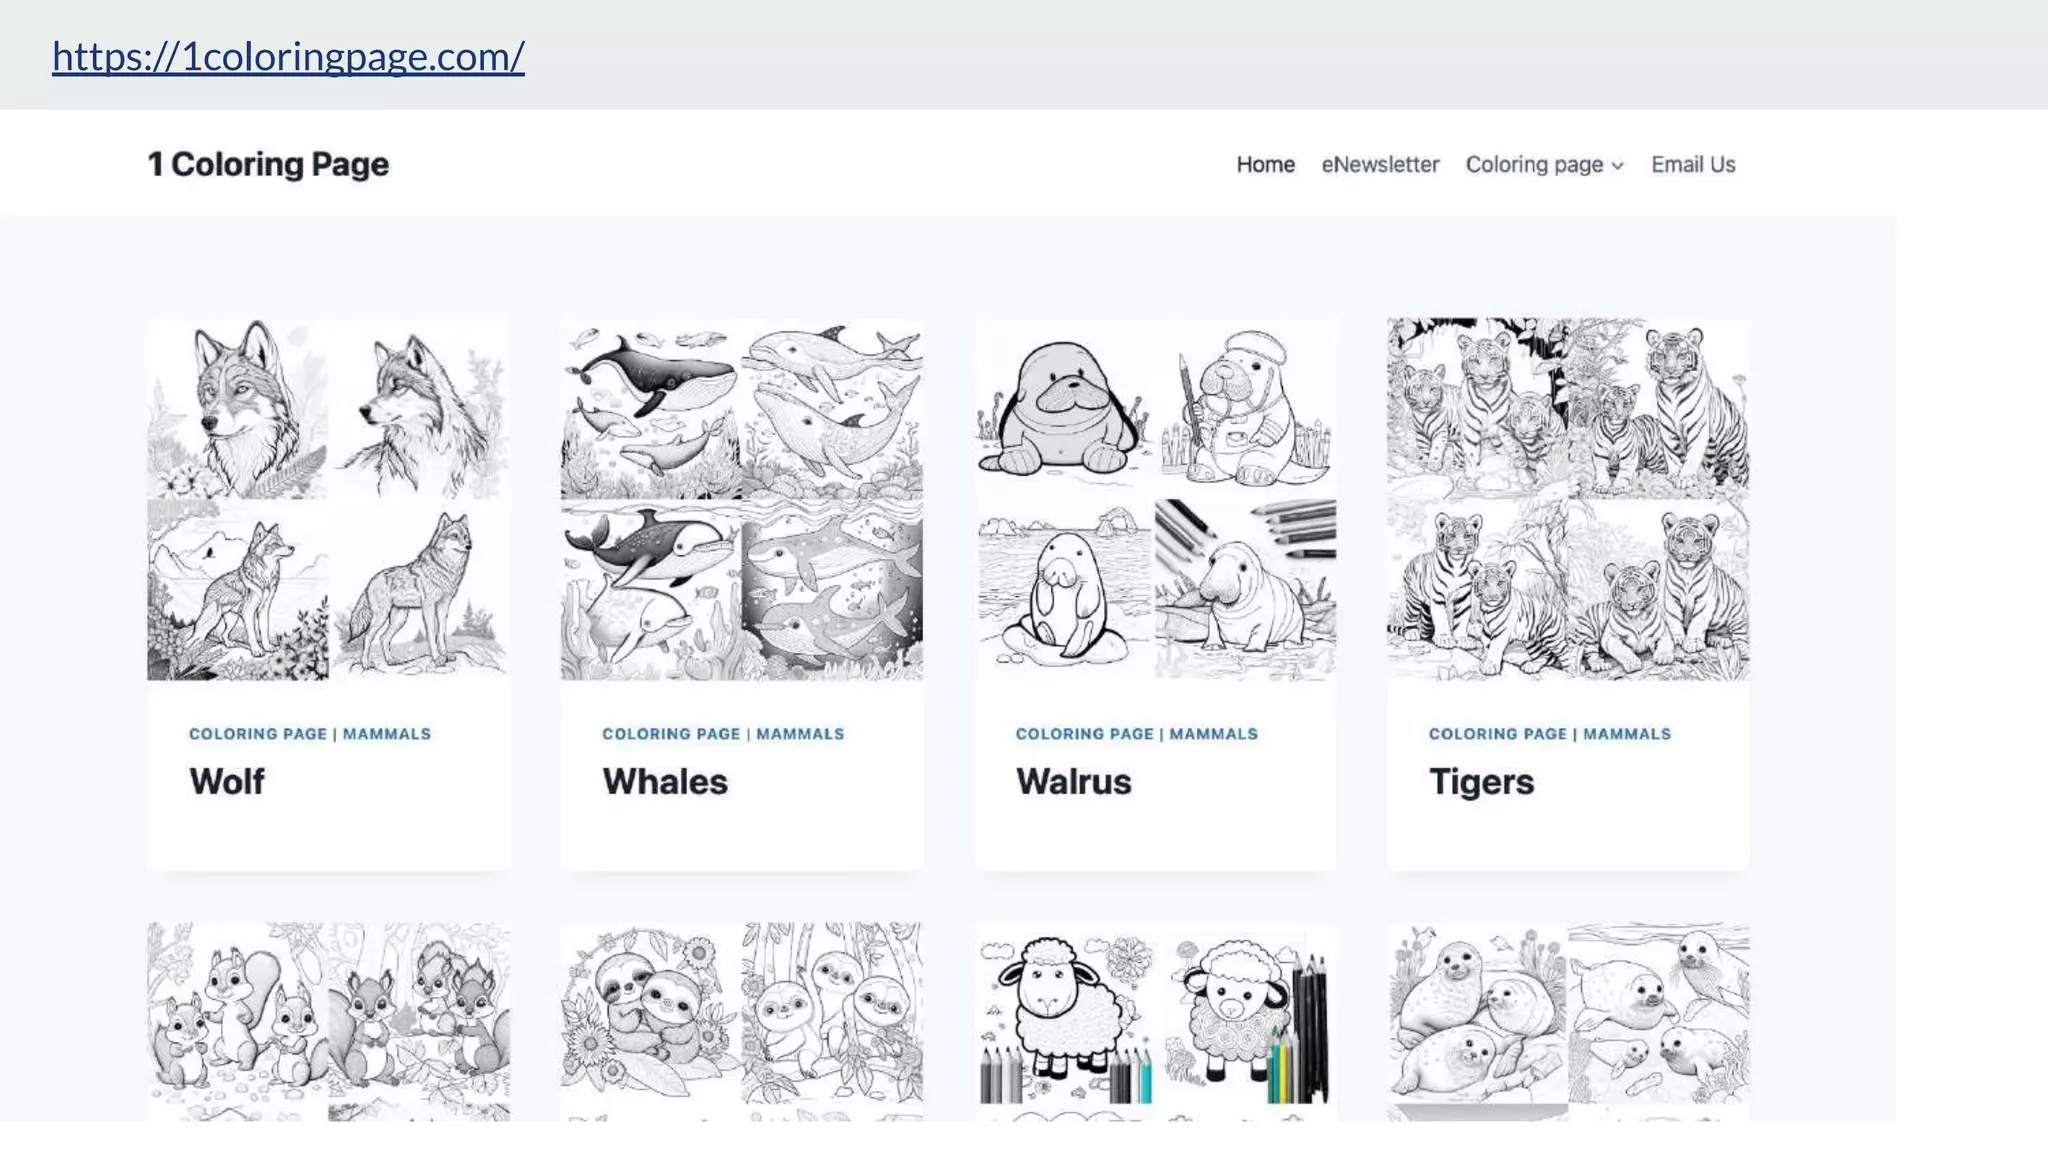Select Coloring Page category above Whales
Screen dimensions: 2048x1152
click(x=671, y=734)
